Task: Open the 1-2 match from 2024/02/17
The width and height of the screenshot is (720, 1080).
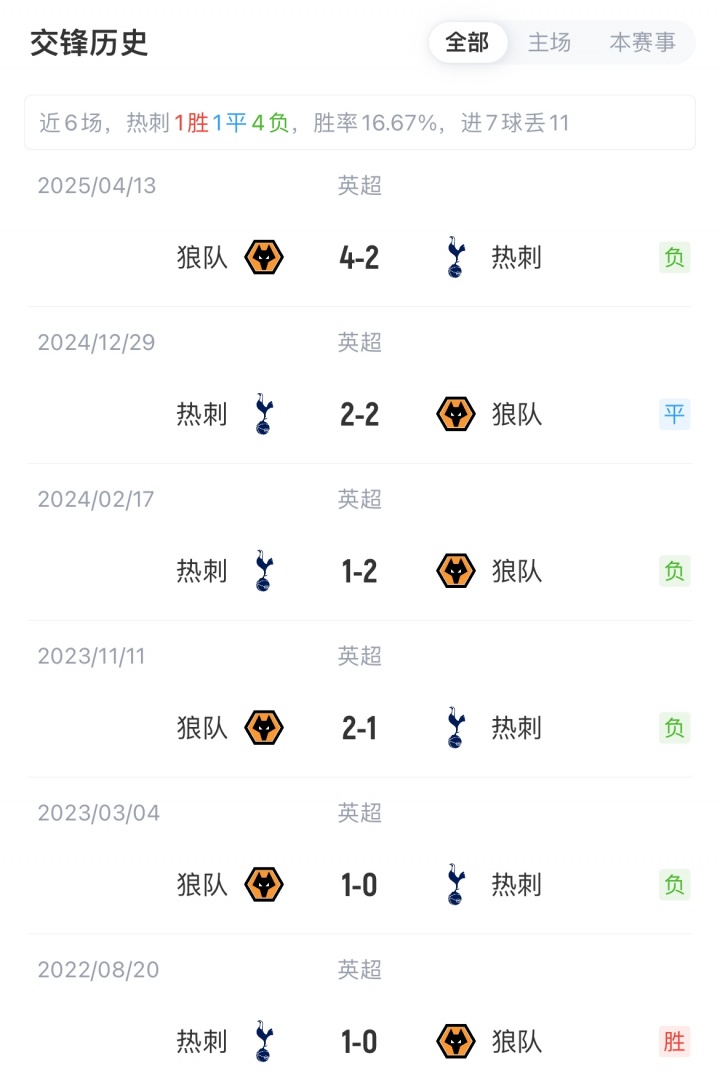Action: (x=359, y=571)
